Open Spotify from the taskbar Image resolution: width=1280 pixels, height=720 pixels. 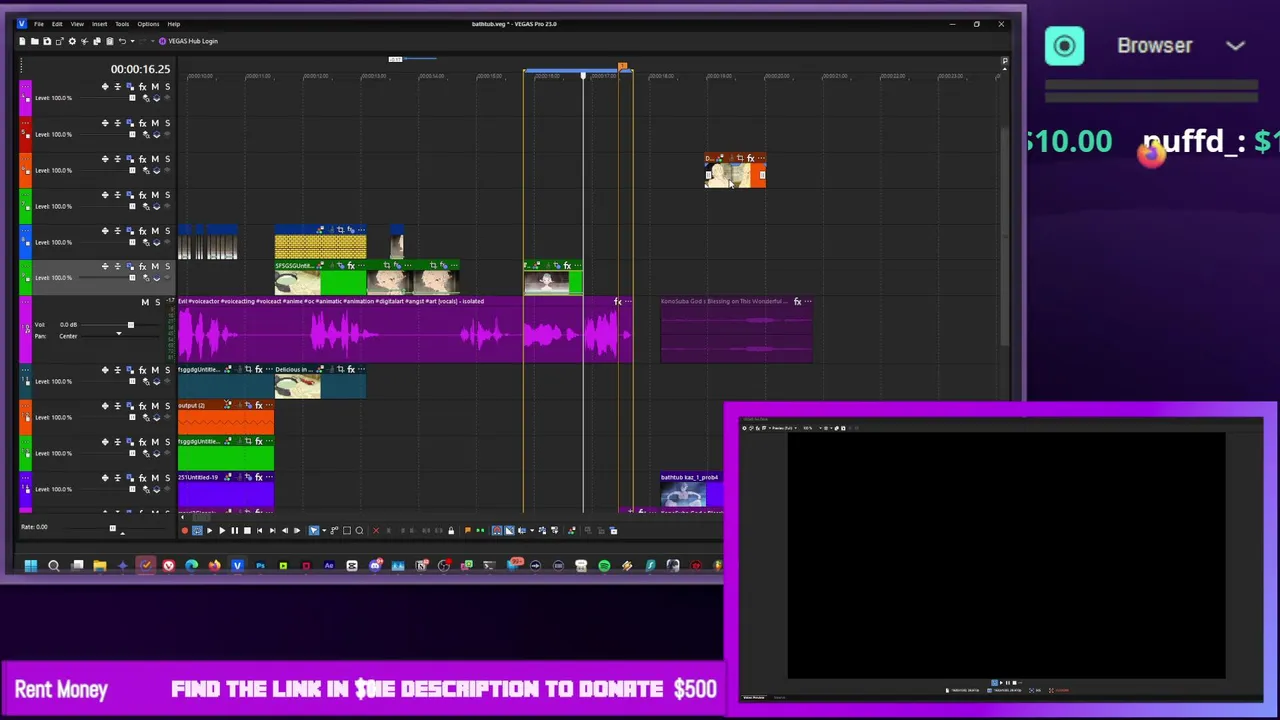(604, 566)
